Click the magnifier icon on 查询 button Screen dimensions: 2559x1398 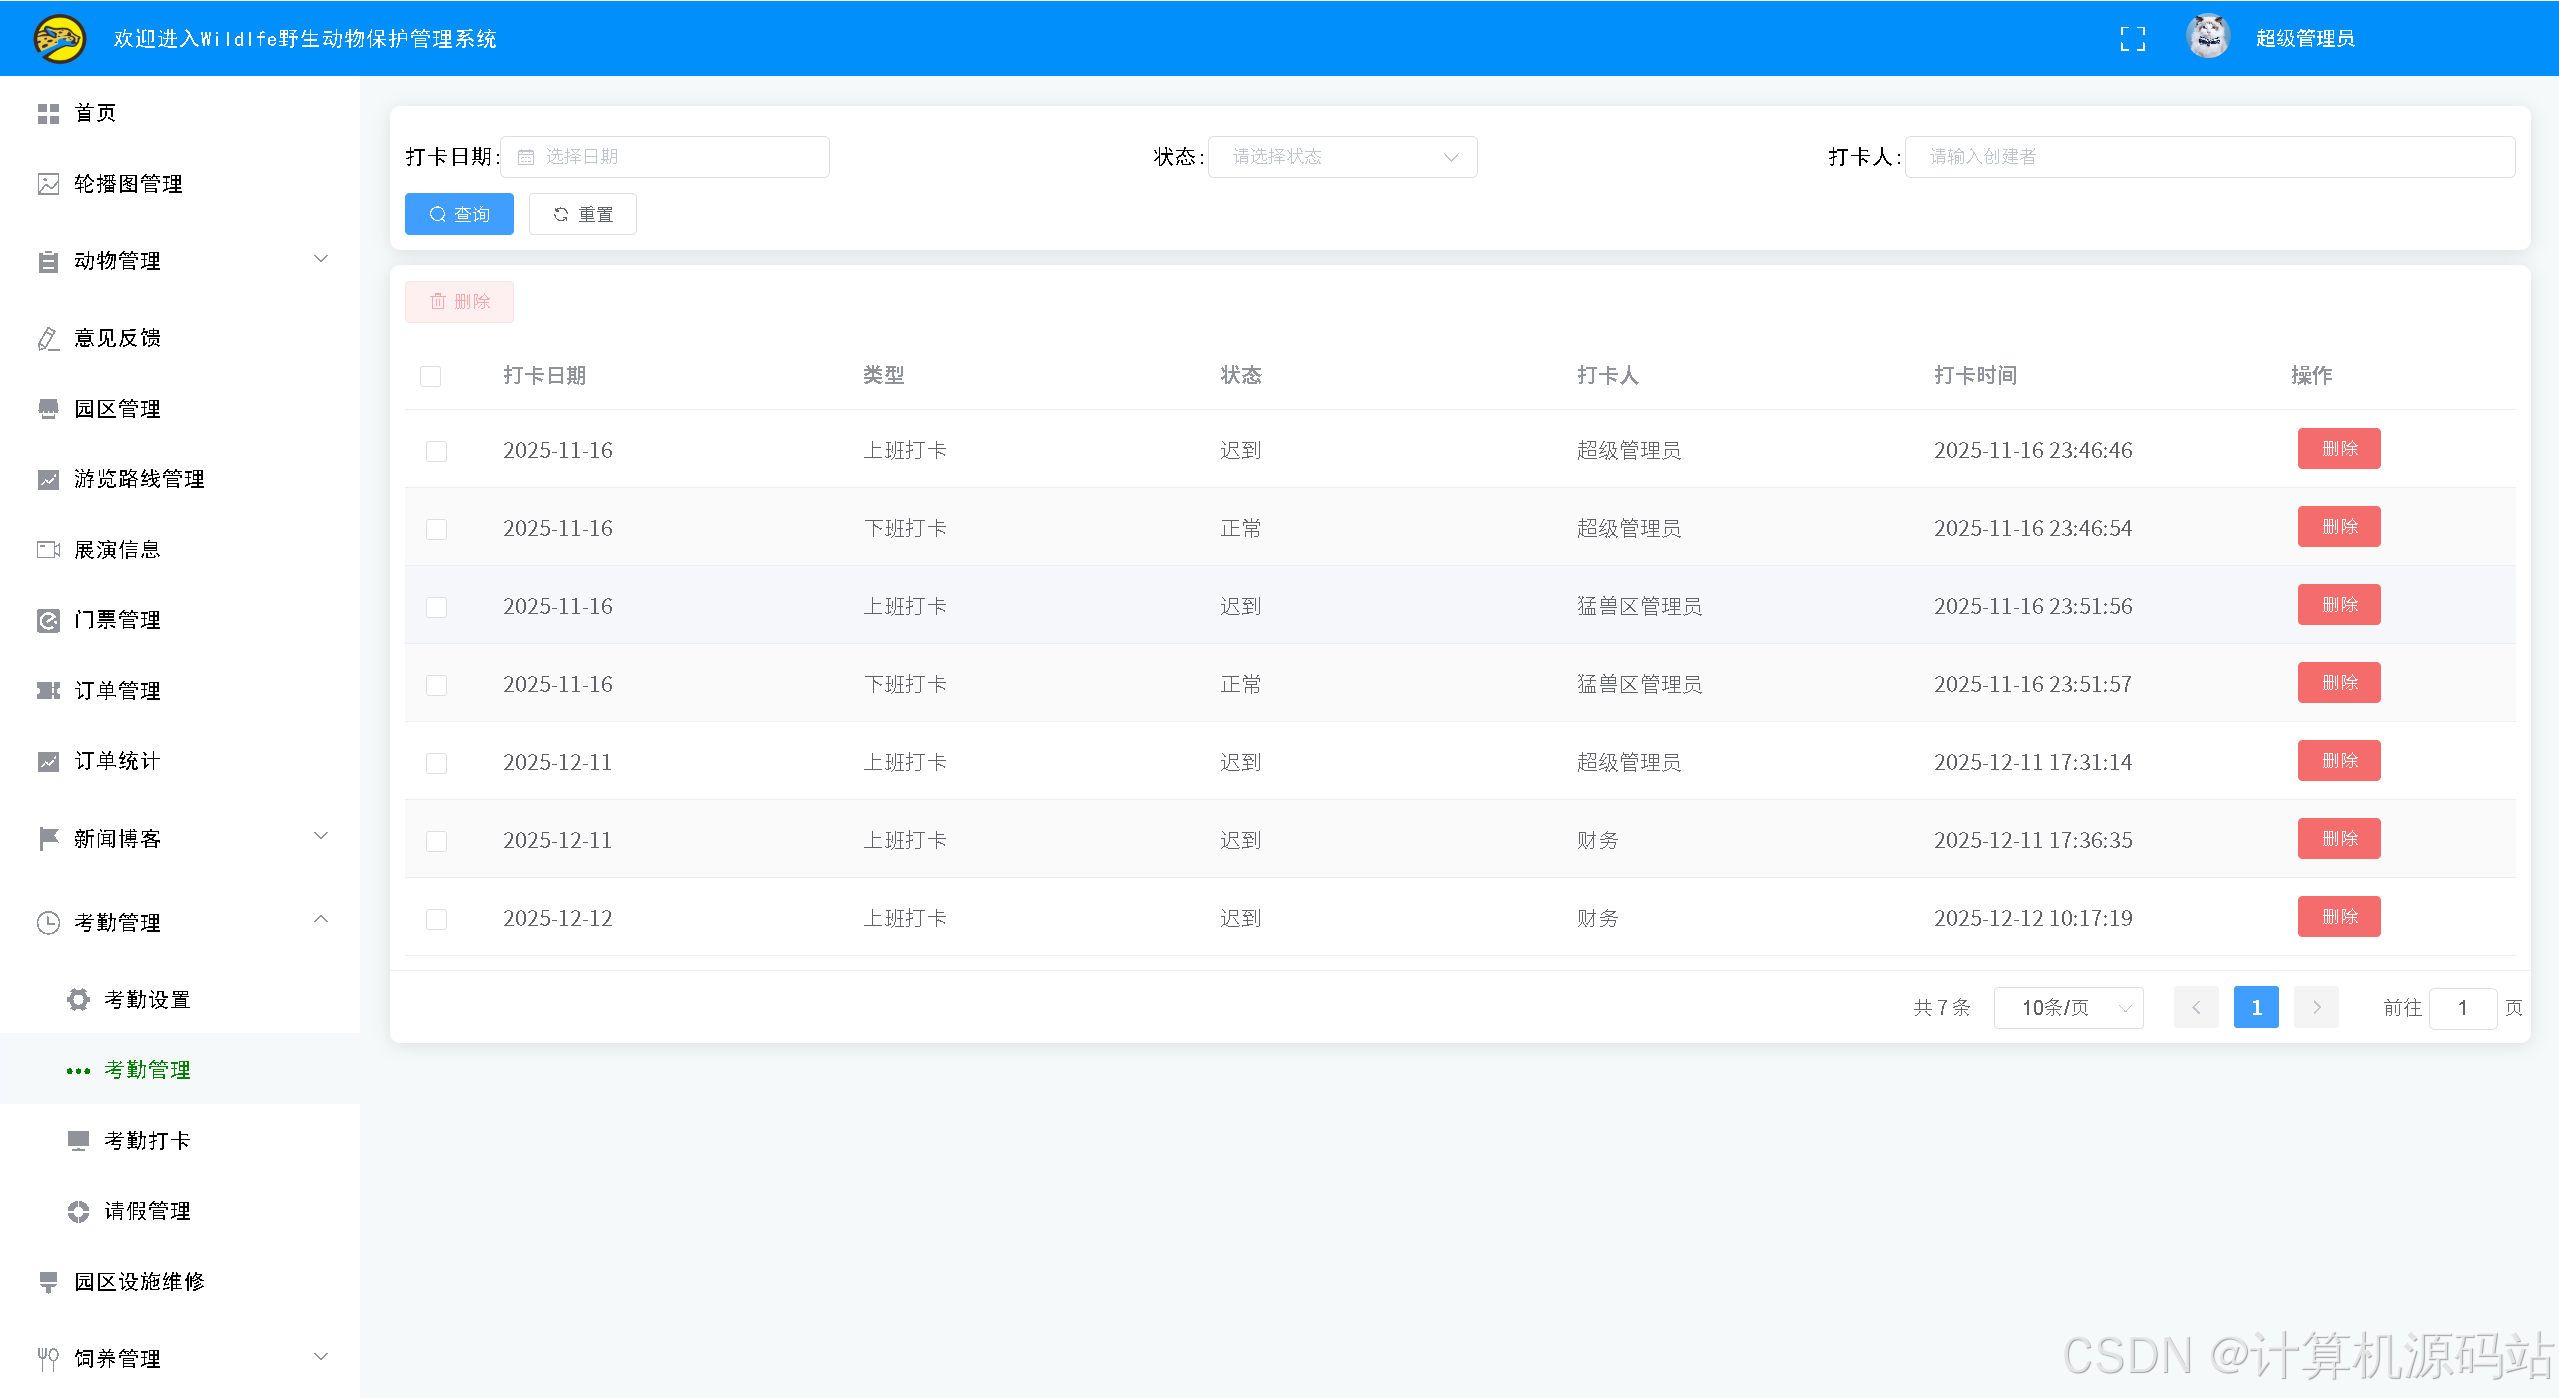[437, 214]
